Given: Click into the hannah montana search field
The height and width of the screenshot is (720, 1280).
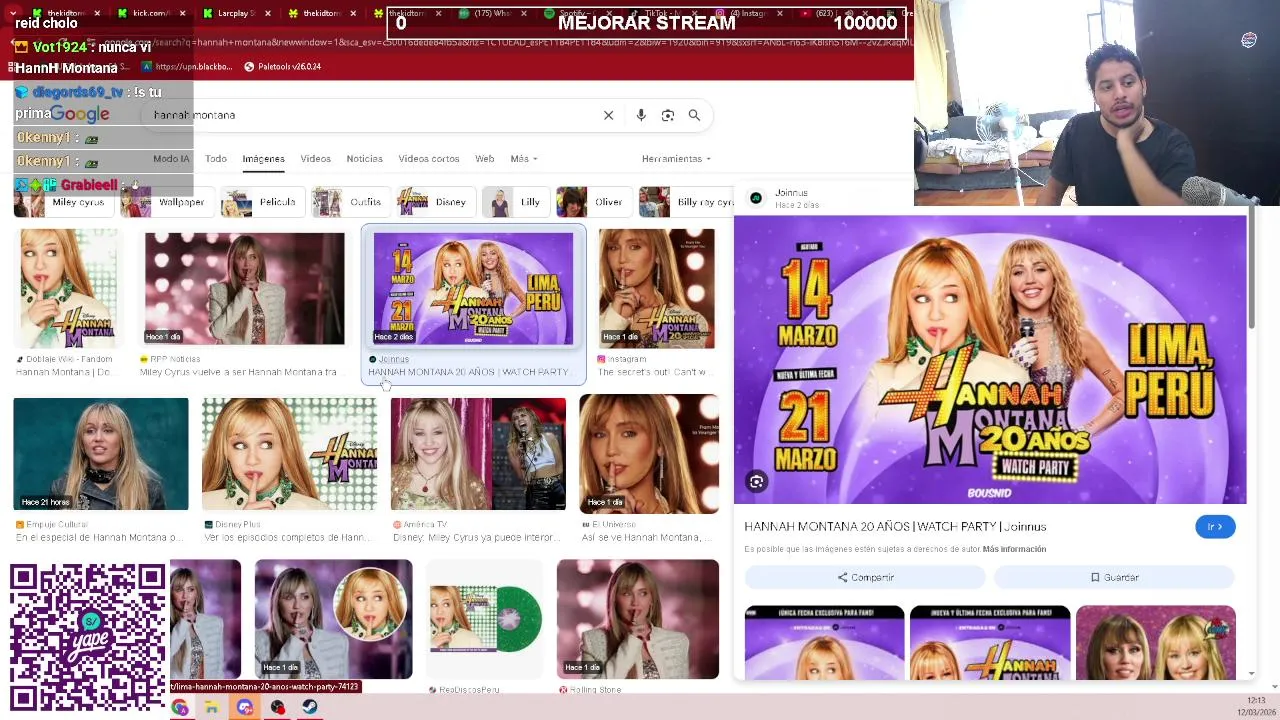Looking at the screenshot, I should (370, 115).
